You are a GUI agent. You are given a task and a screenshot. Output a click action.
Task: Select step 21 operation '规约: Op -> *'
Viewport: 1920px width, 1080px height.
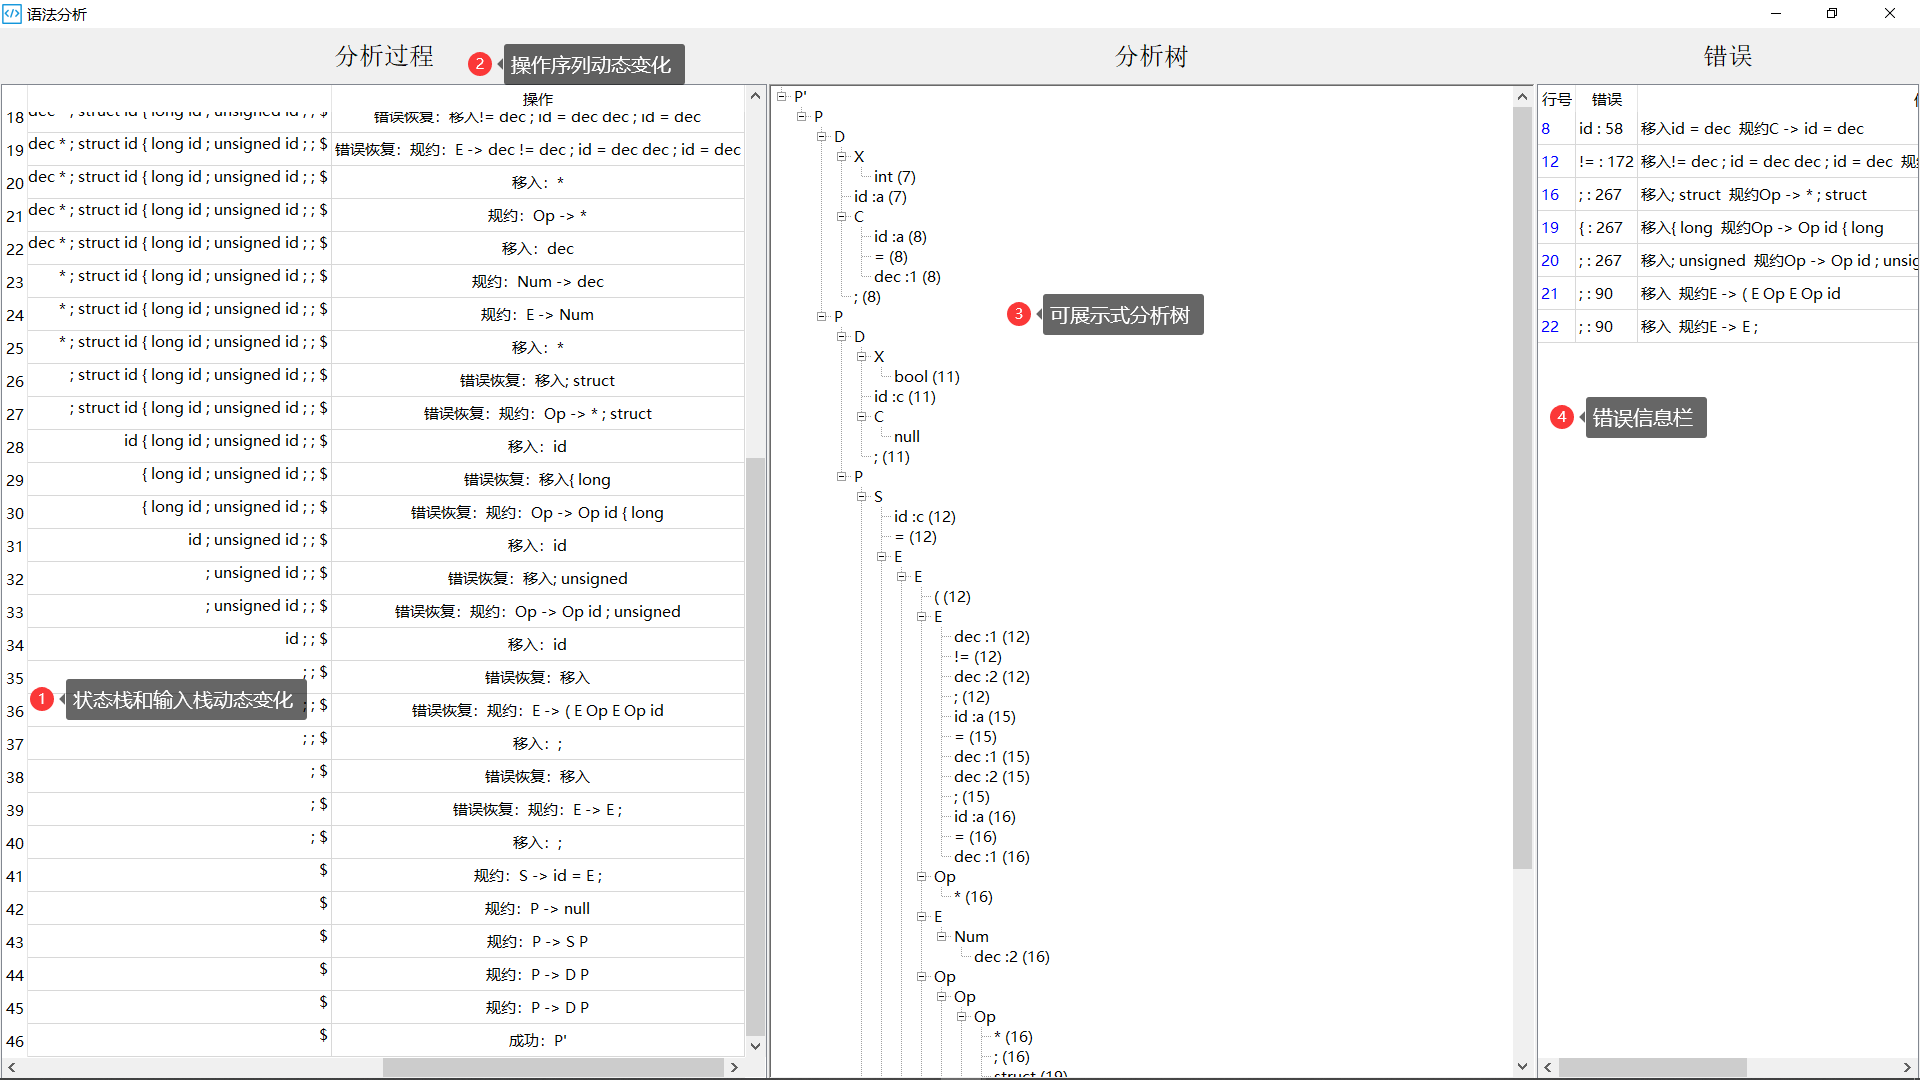[x=538, y=215]
